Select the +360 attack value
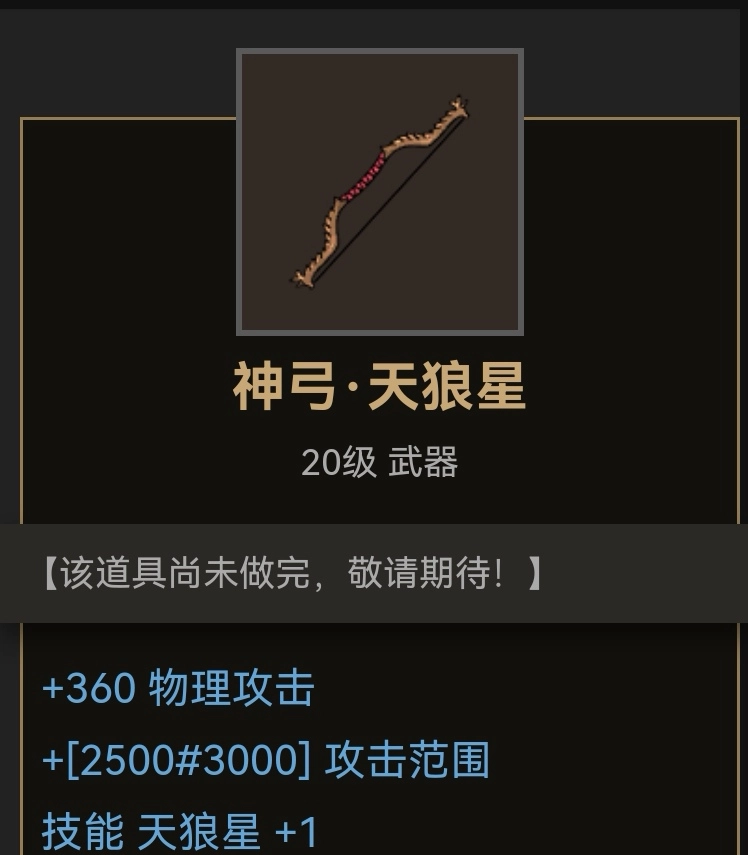 [89, 688]
